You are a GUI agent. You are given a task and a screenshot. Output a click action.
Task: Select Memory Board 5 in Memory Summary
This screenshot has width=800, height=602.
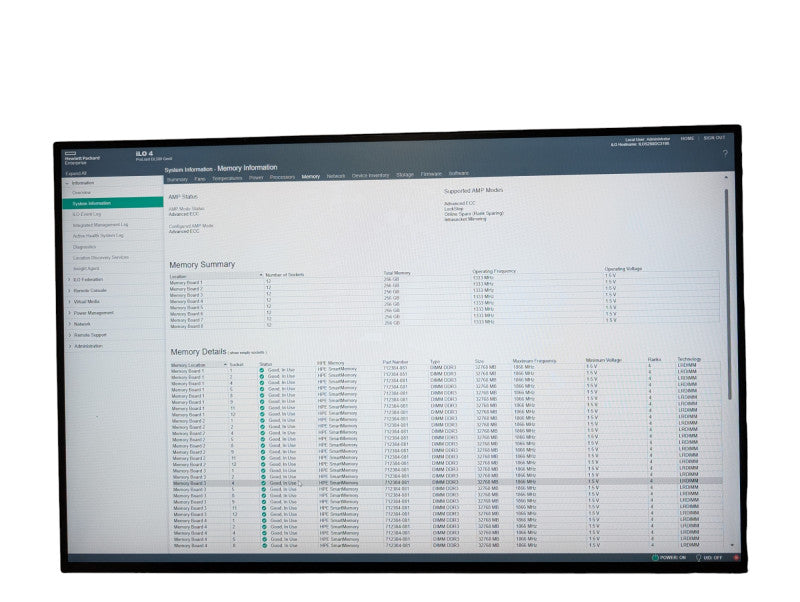click(186, 308)
